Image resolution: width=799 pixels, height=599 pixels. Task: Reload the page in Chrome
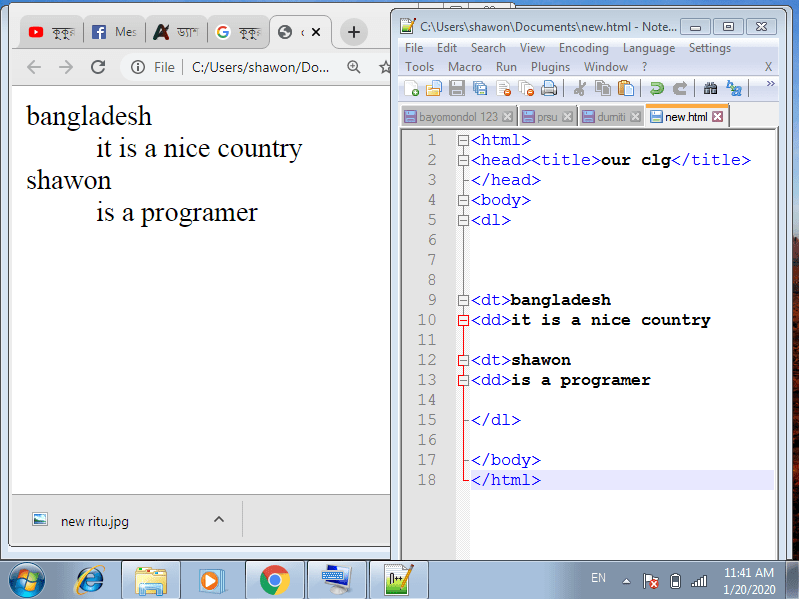tap(97, 67)
